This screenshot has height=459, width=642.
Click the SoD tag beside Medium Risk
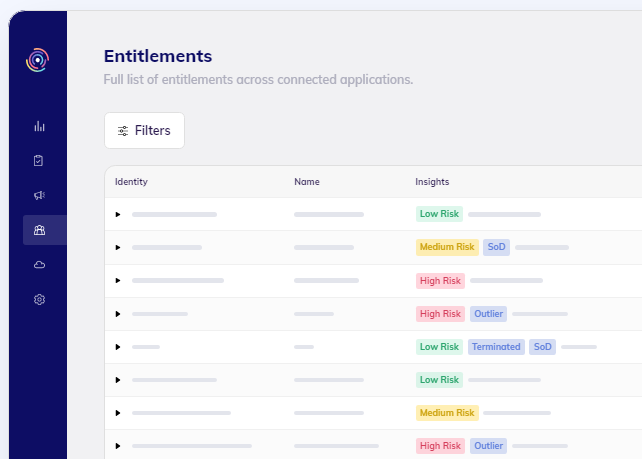pyautogui.click(x=496, y=247)
